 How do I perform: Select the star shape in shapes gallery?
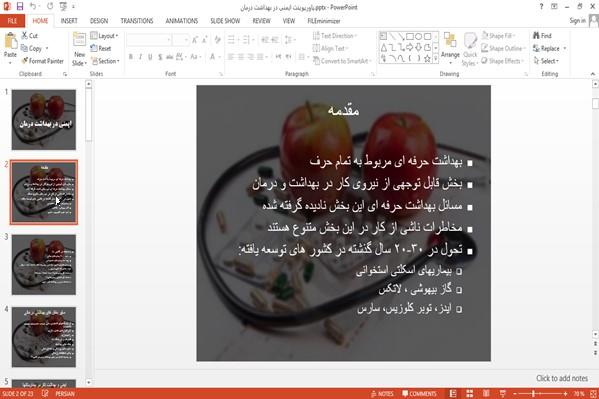click(x=427, y=58)
